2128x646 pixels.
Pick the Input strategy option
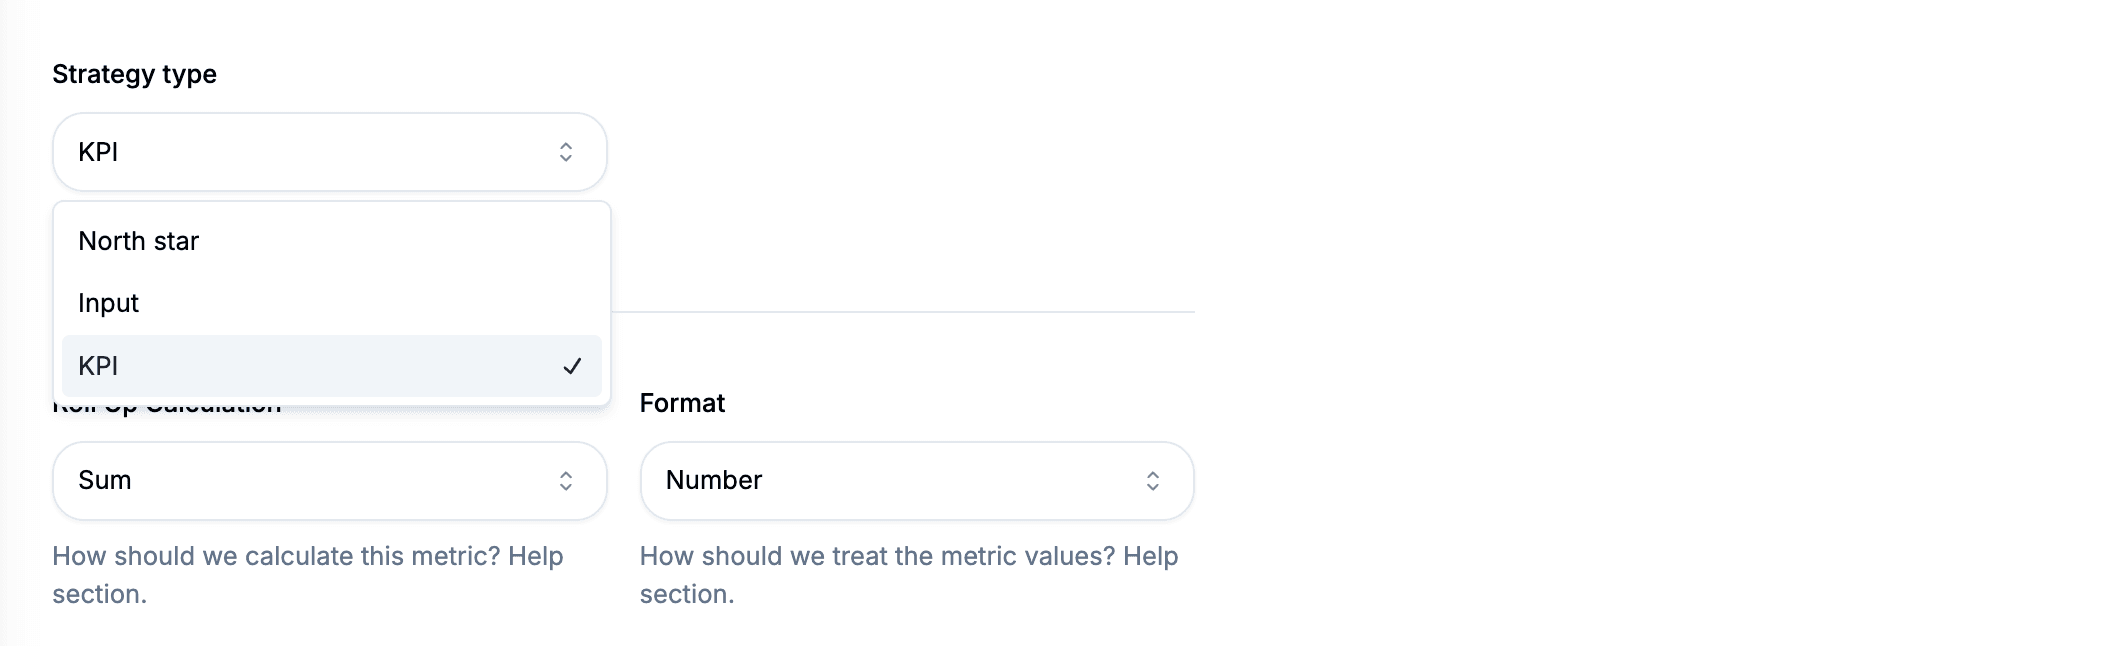point(109,303)
